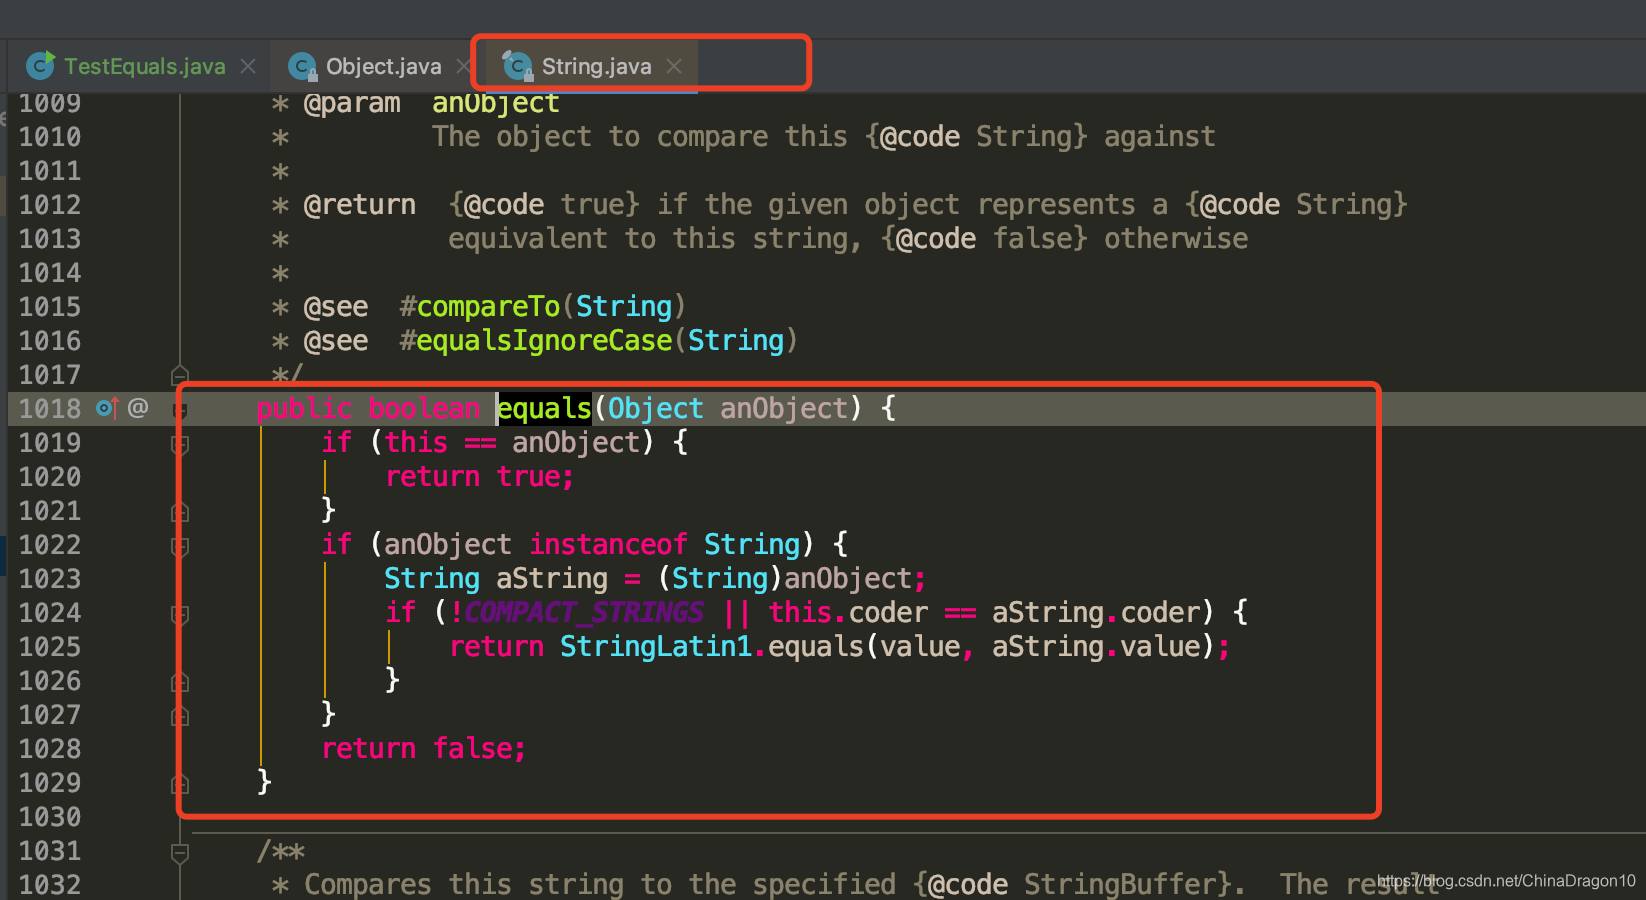1646x900 pixels.
Task: Click line number 1024 in gutter
Action: point(50,612)
